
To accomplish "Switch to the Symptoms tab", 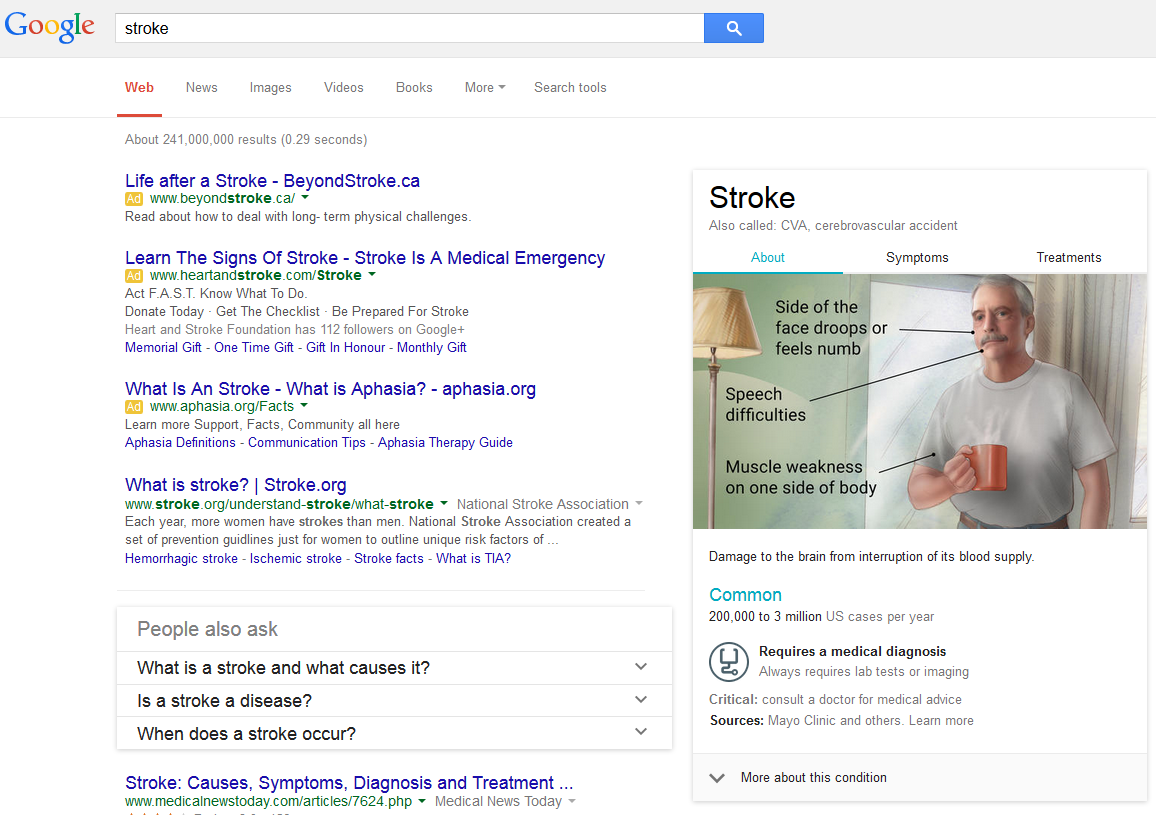I will point(917,257).
